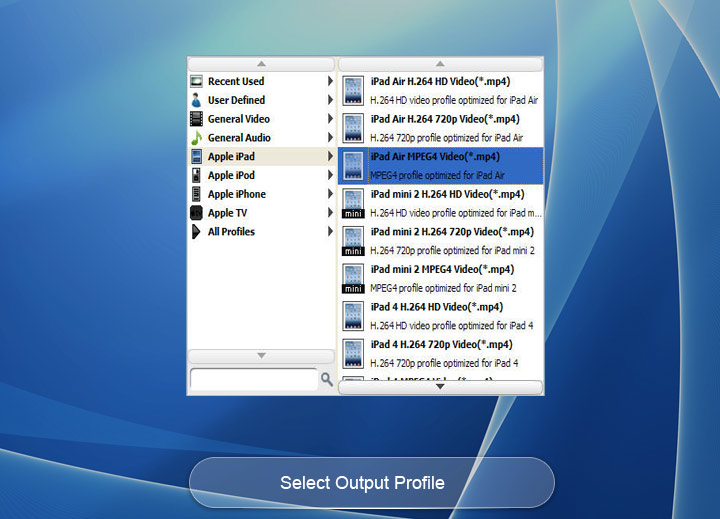
Task: Expand the Apple TV submenu arrow
Action: (330, 213)
